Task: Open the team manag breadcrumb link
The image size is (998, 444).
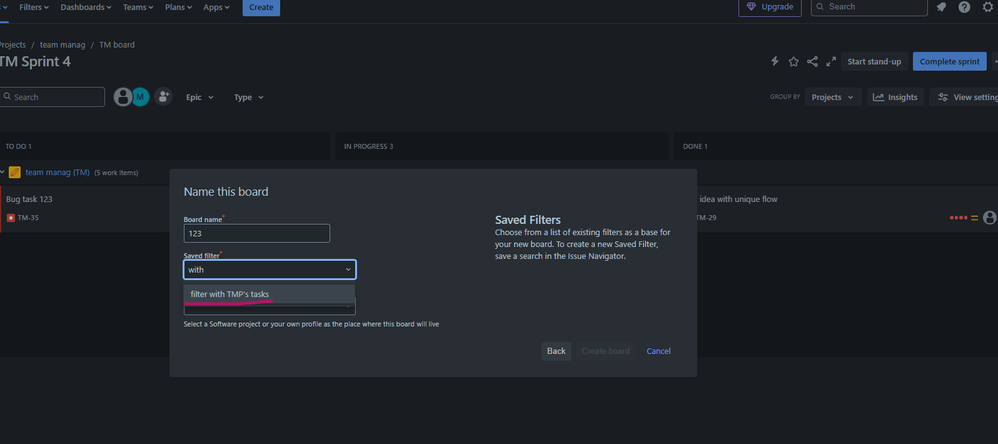Action: click(60, 45)
